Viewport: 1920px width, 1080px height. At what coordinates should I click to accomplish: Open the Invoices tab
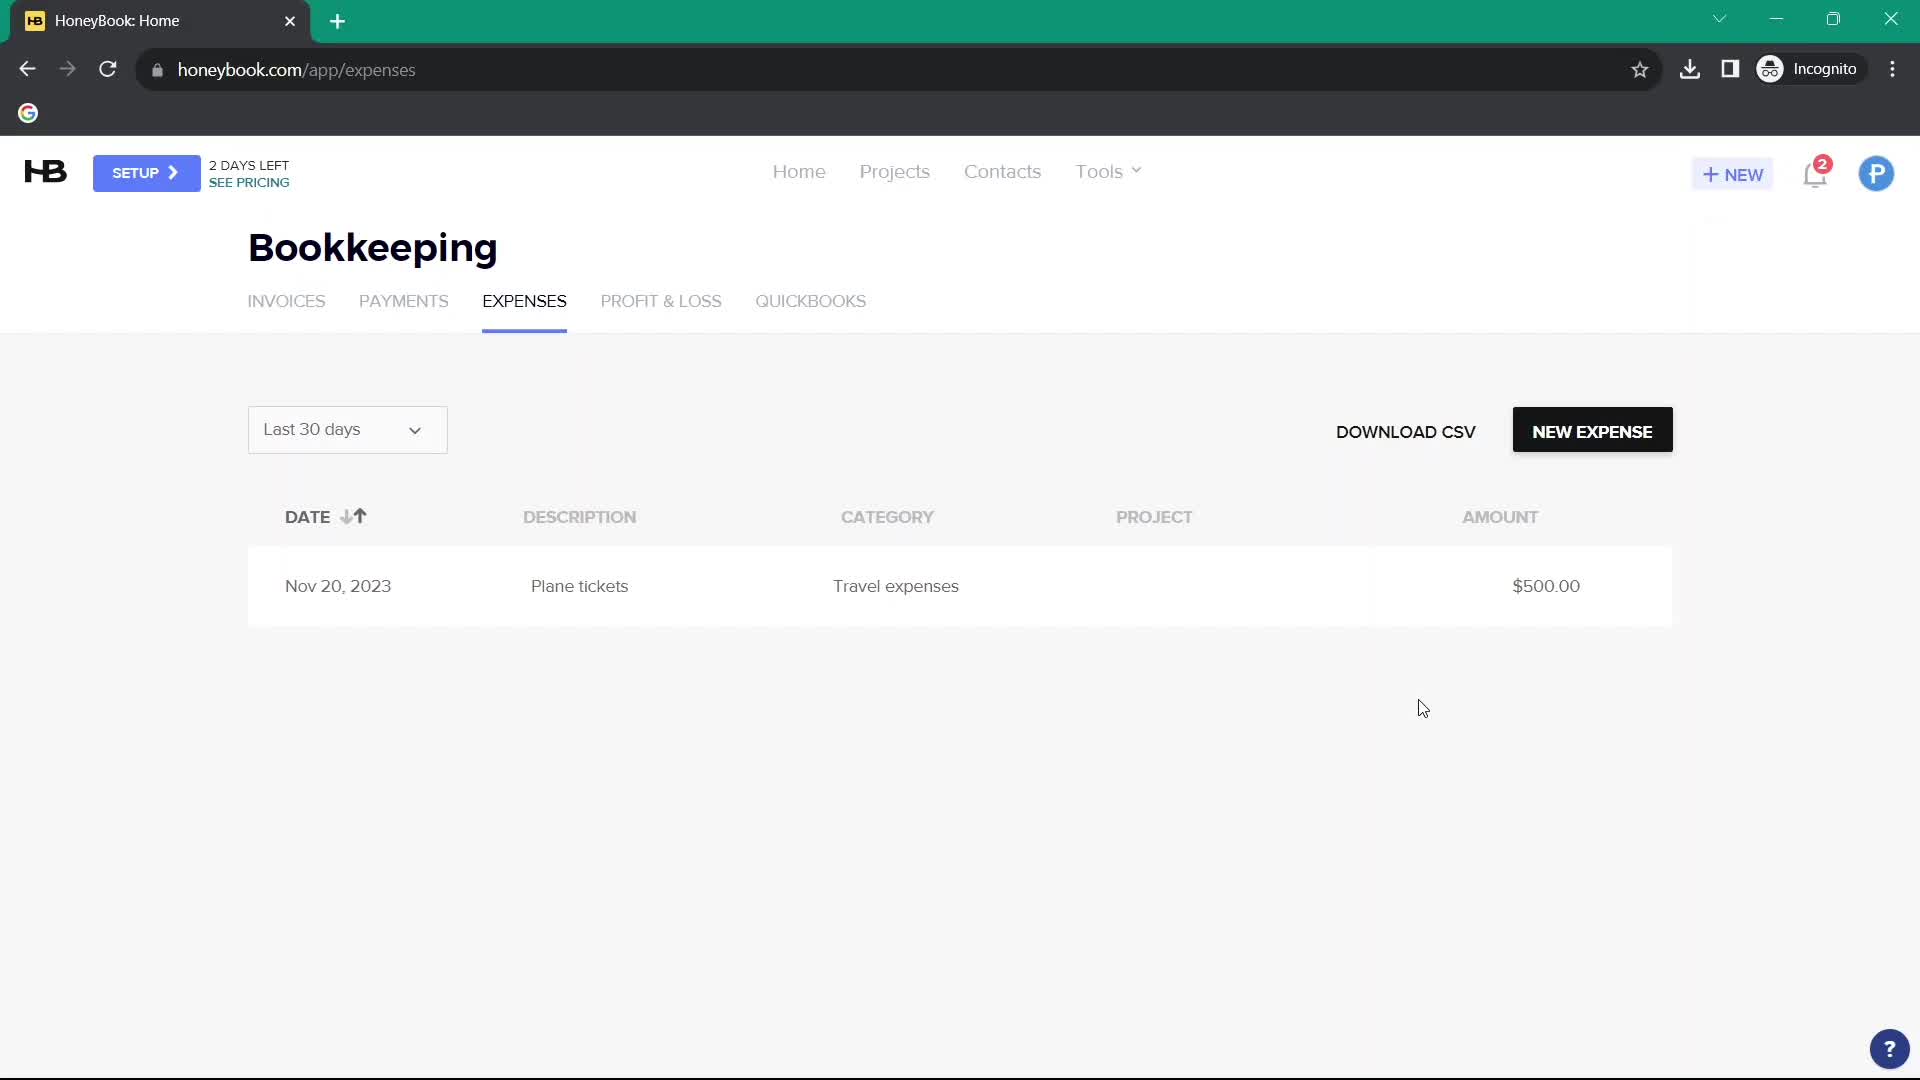point(286,301)
